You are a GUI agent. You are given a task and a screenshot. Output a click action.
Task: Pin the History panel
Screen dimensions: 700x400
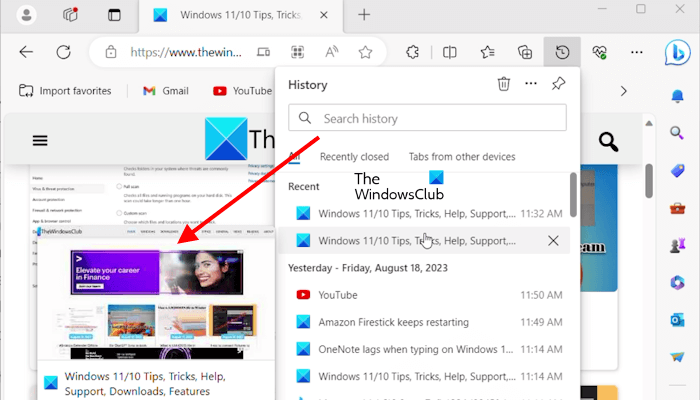click(558, 83)
